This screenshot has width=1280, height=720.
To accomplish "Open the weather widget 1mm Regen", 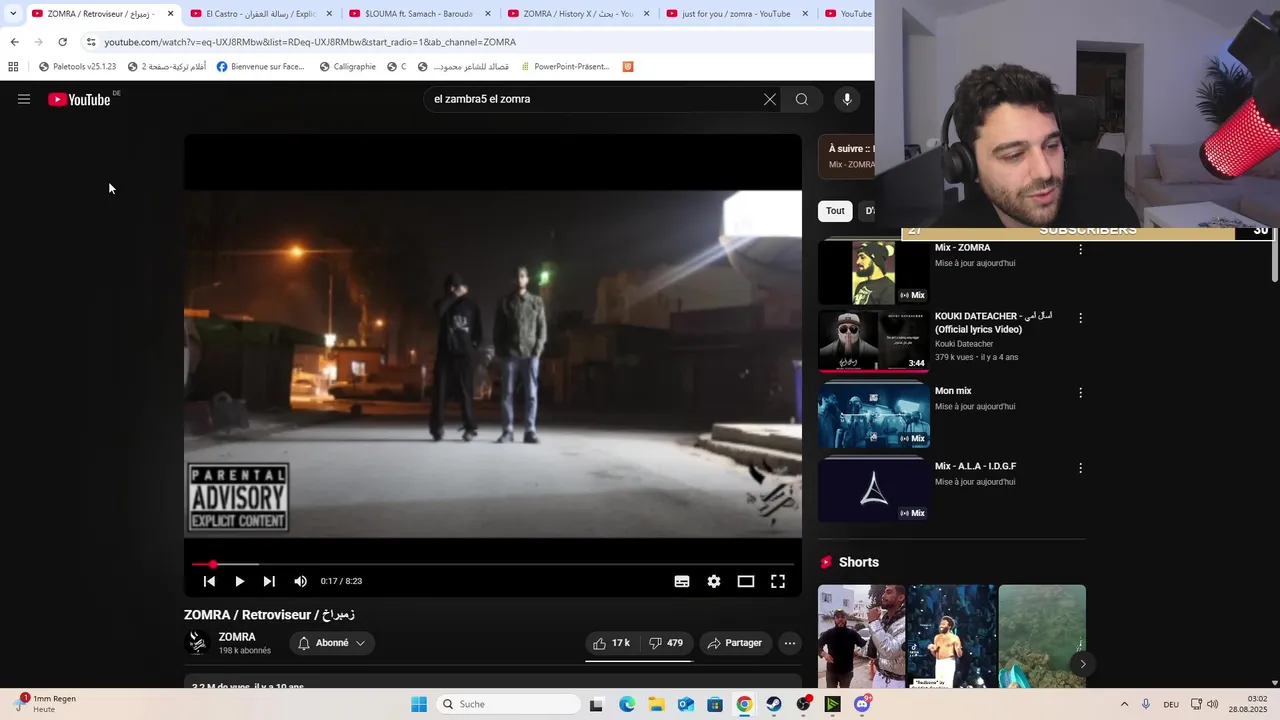I will coord(46,704).
